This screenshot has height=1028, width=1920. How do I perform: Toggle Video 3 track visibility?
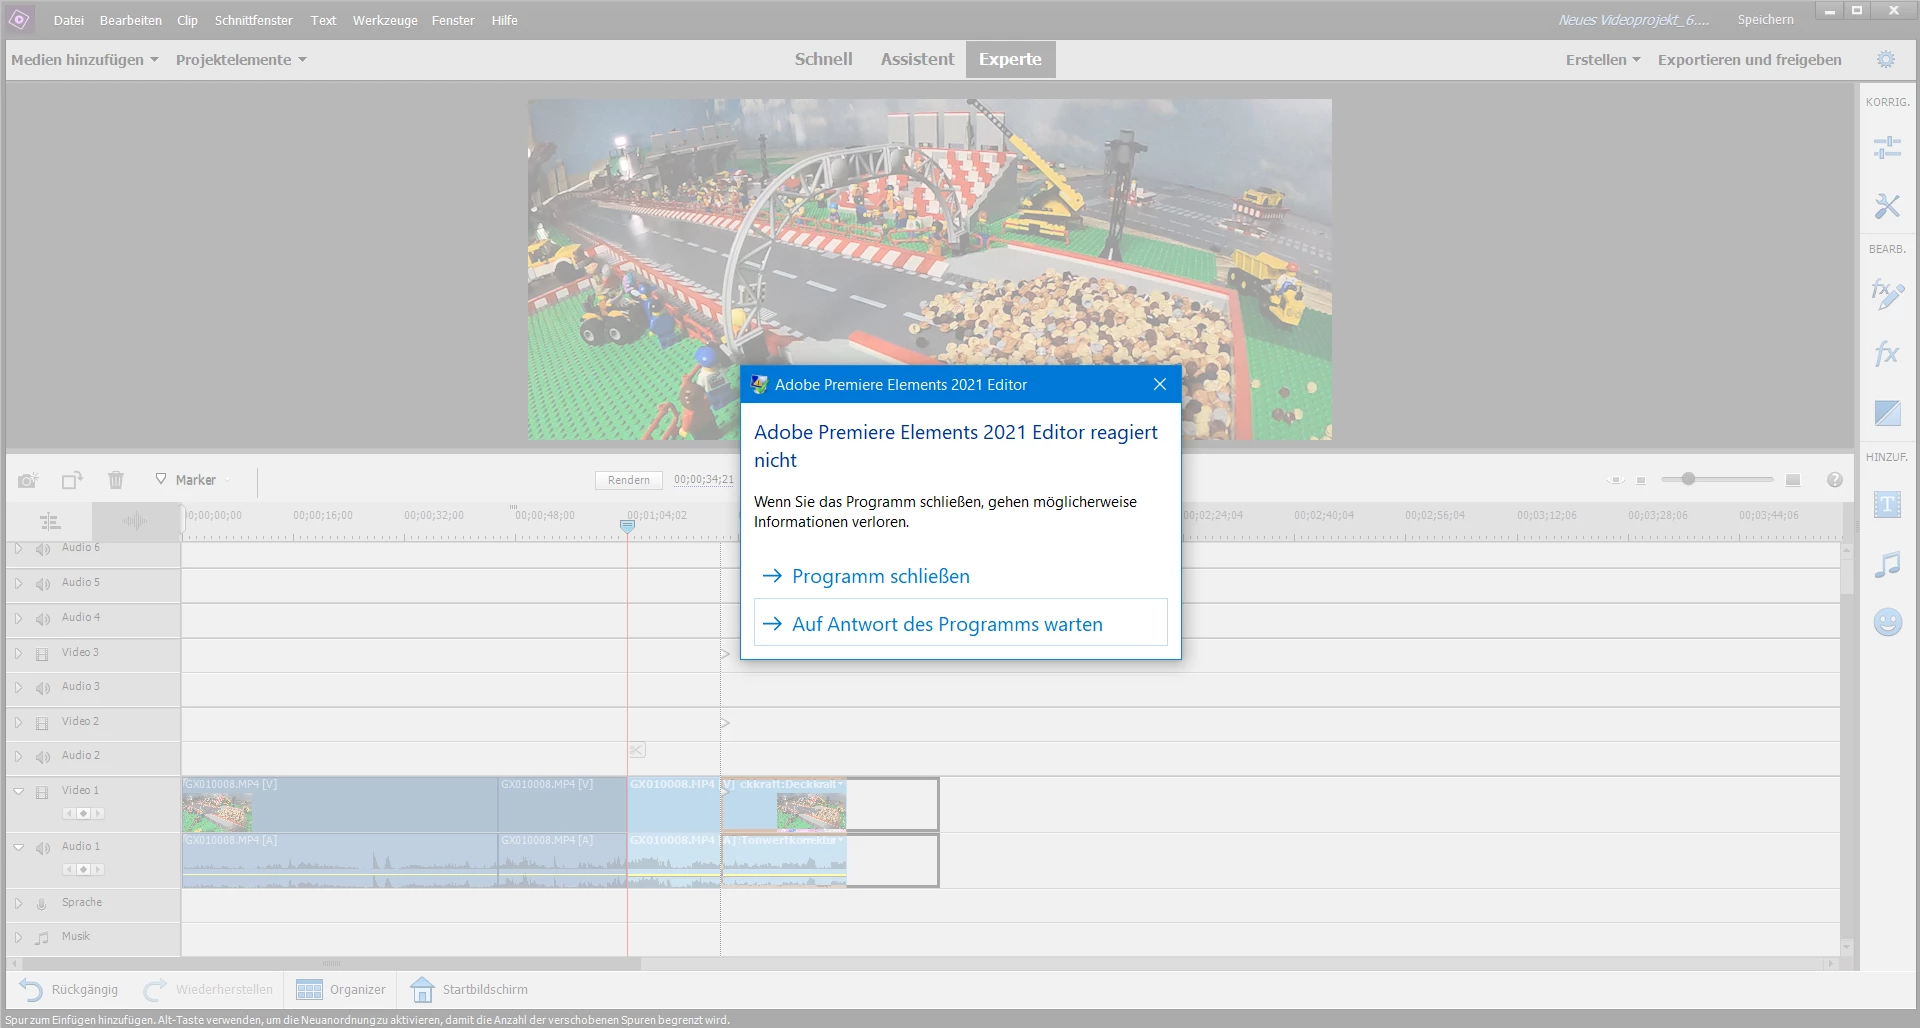click(x=42, y=654)
